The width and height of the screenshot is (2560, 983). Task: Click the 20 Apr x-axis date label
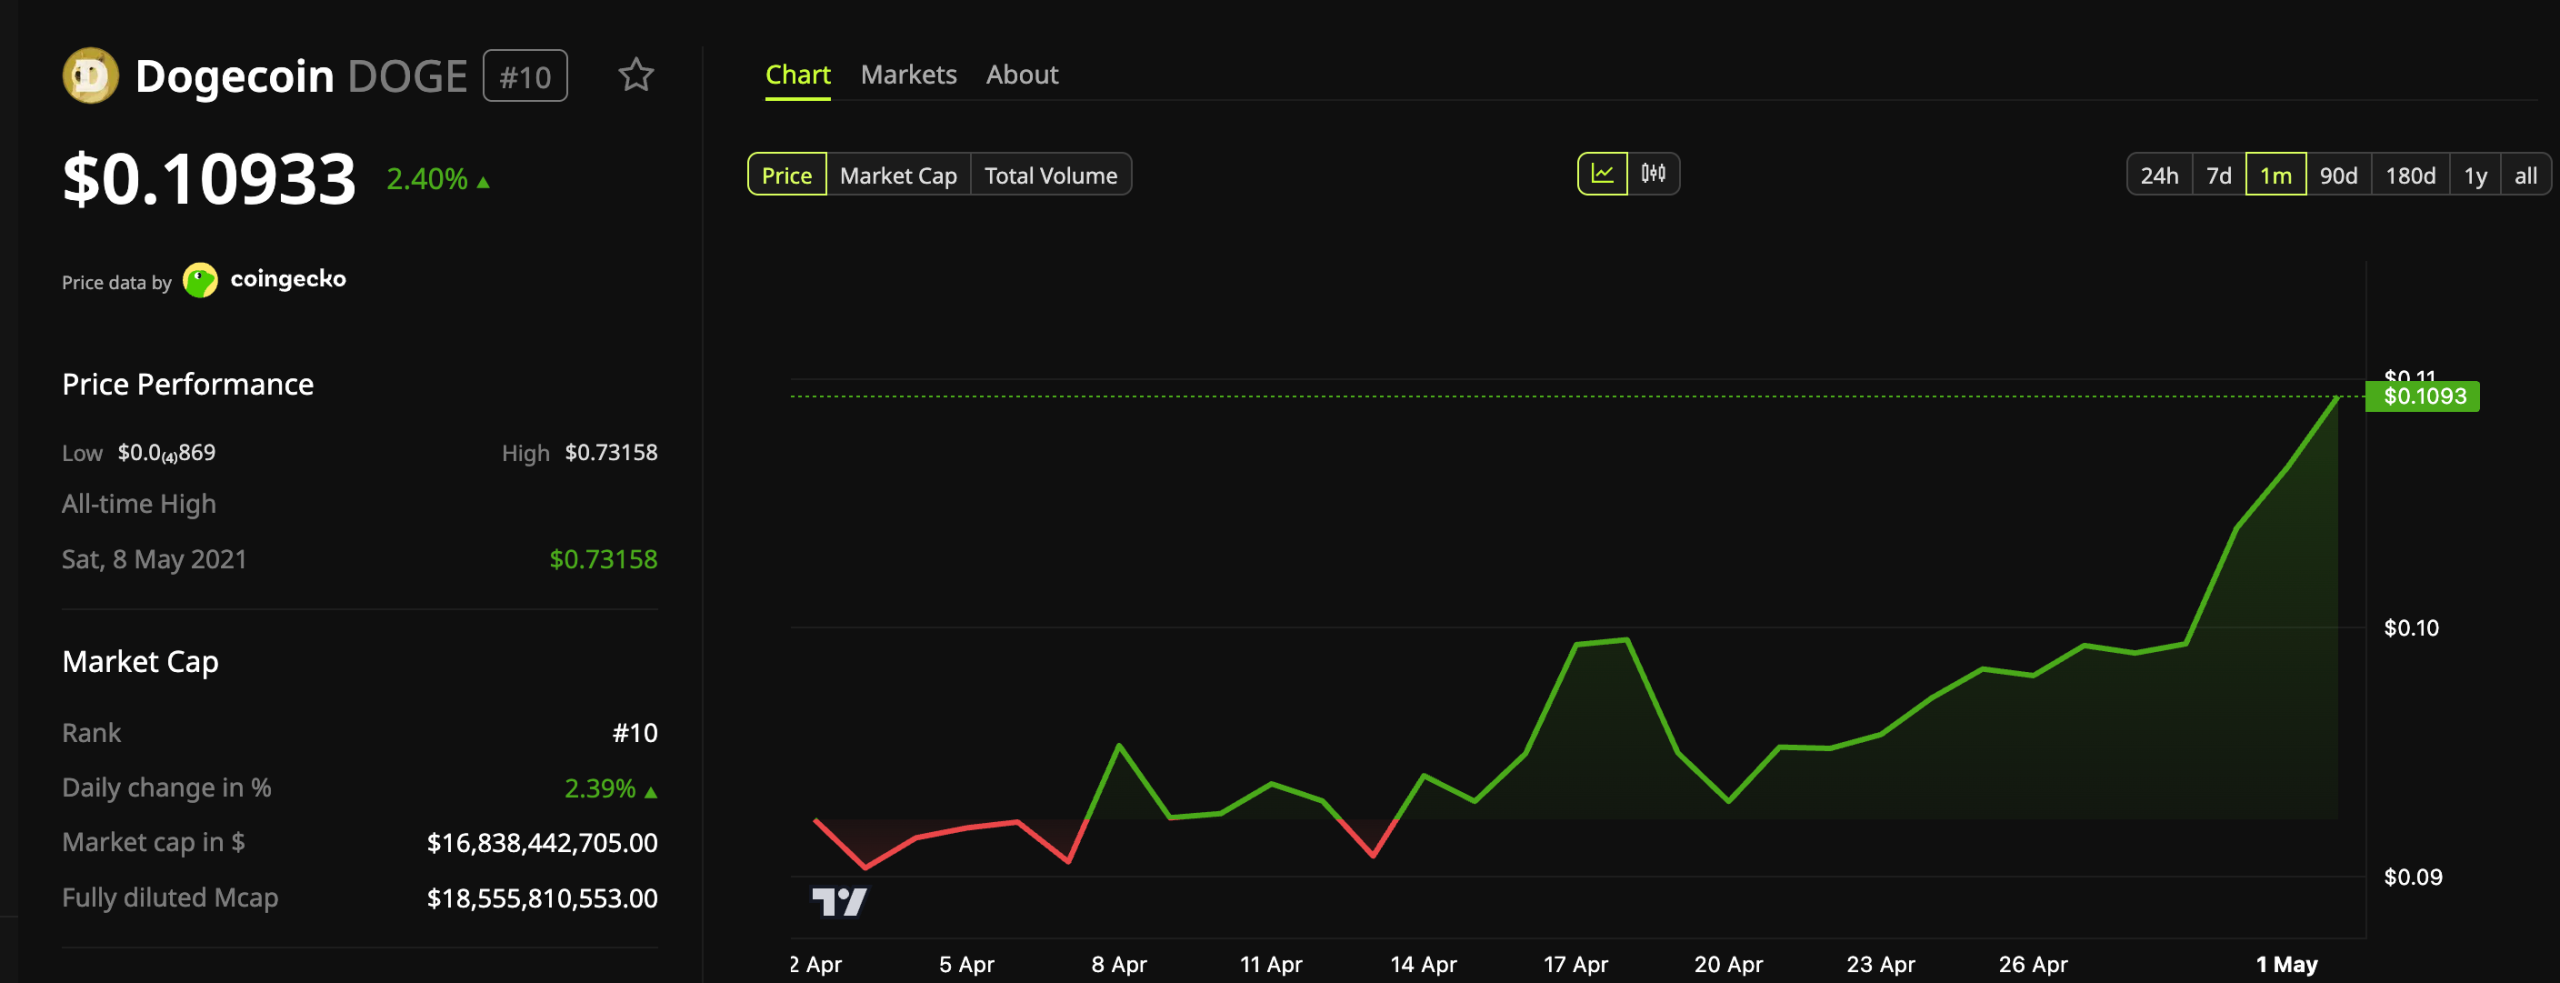coord(1728,964)
